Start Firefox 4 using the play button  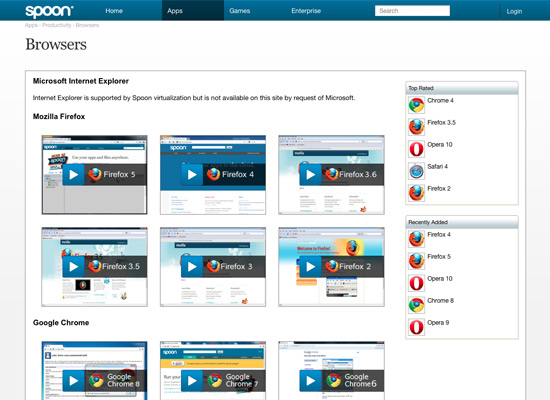click(192, 174)
